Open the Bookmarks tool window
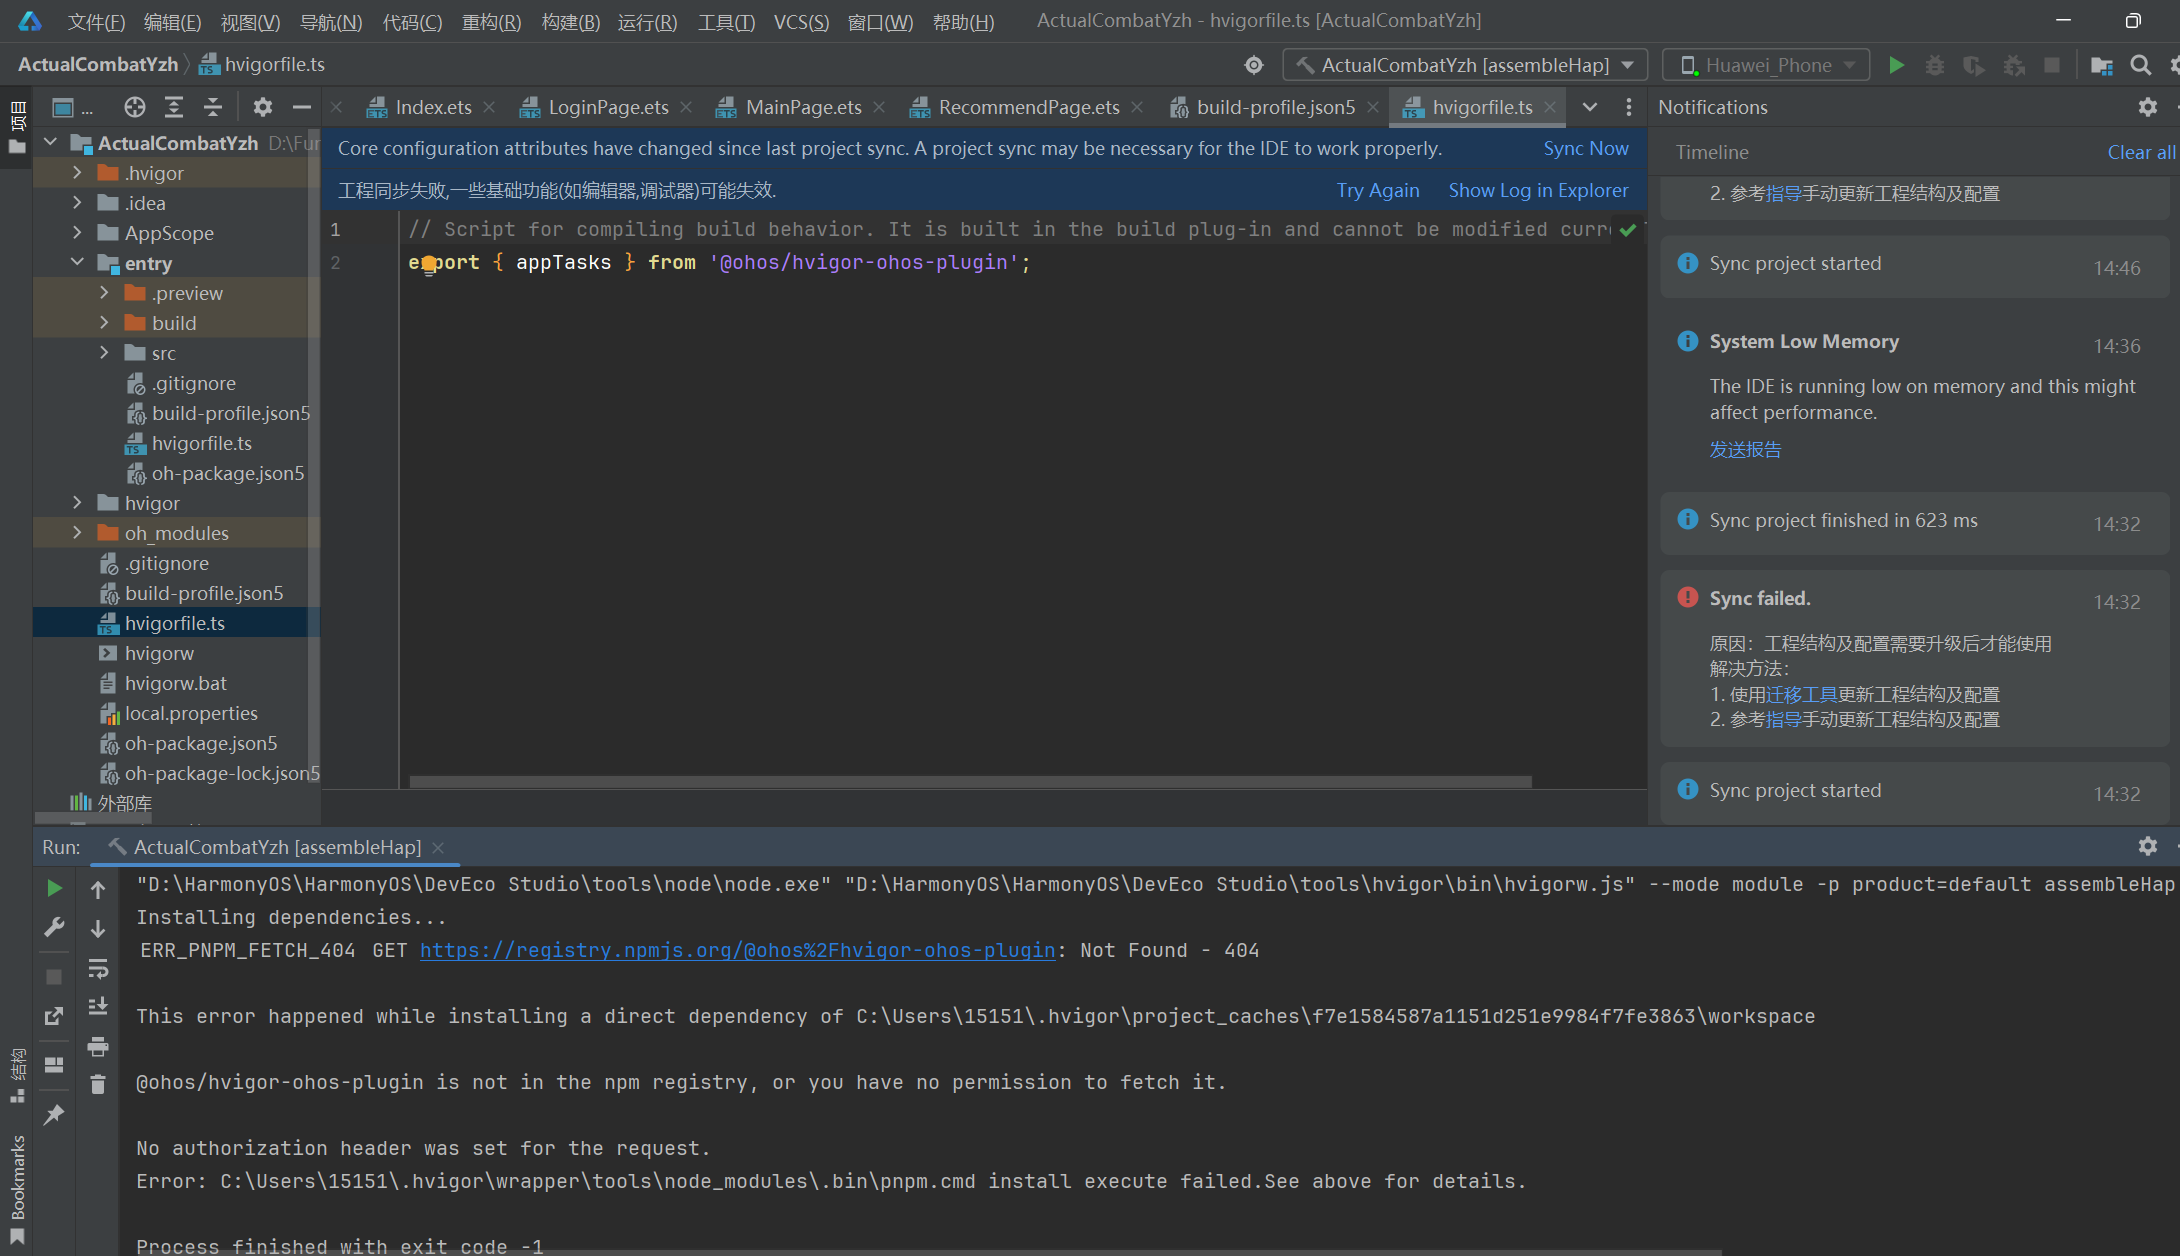This screenshot has height=1256, width=2180. pyautogui.click(x=17, y=1190)
